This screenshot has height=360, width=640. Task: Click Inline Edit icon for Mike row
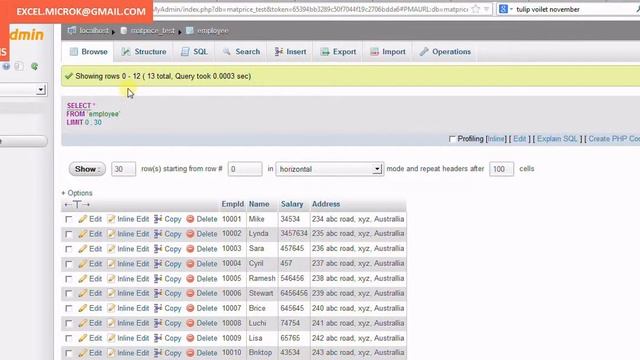click(111, 219)
